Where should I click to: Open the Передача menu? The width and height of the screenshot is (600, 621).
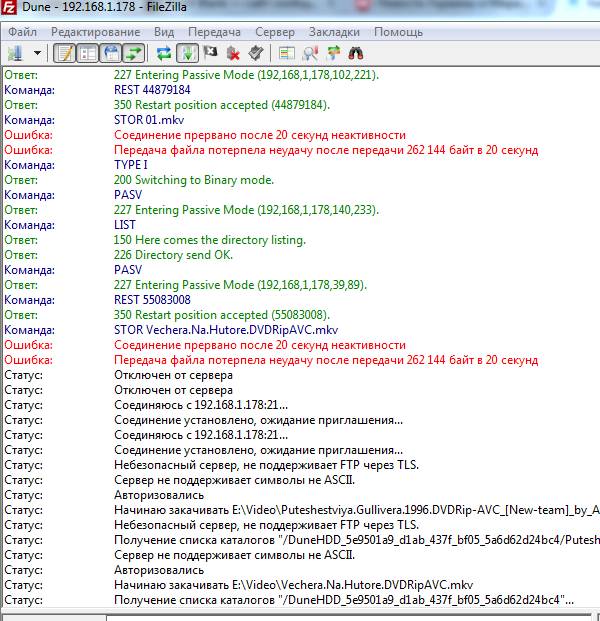213,32
